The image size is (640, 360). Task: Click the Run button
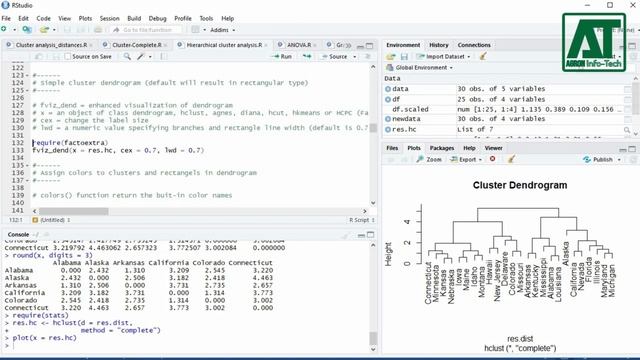(283, 56)
